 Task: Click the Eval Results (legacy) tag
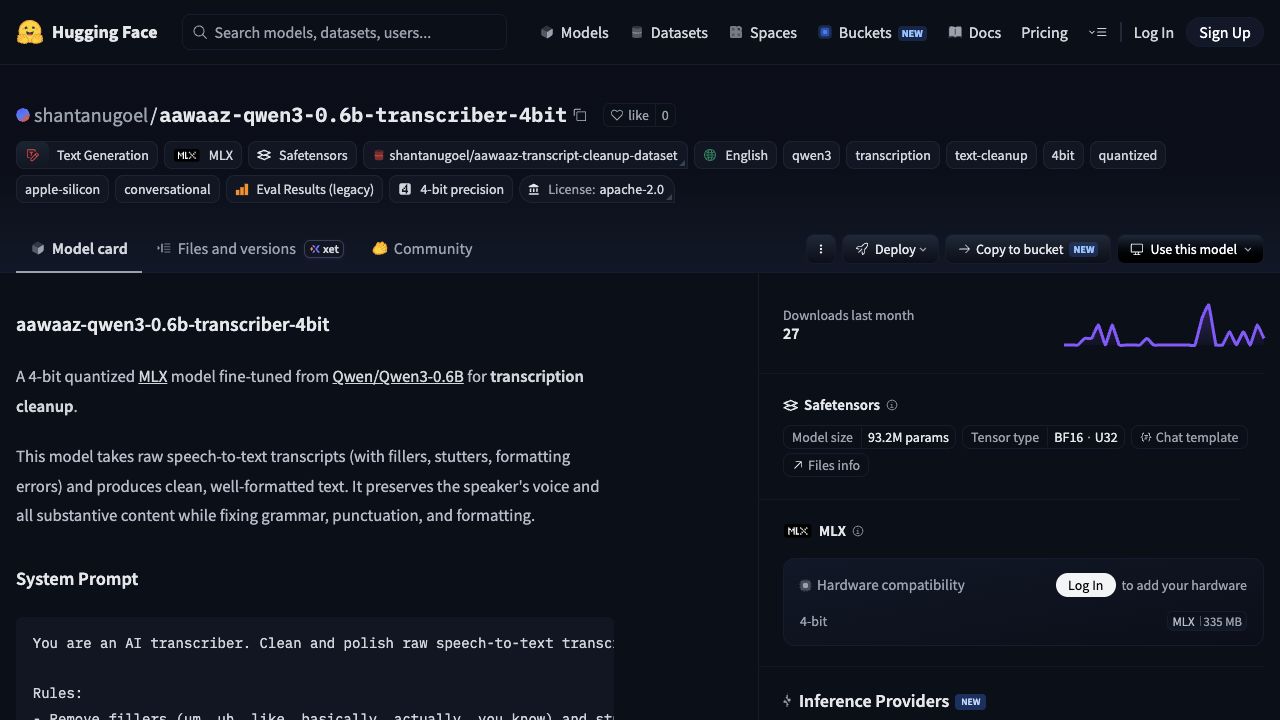click(x=304, y=189)
